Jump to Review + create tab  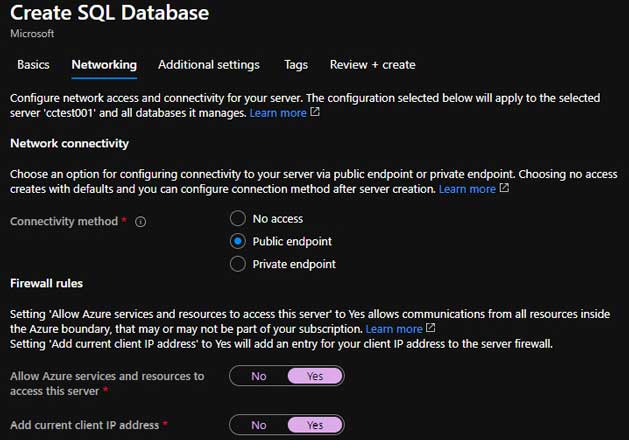click(372, 65)
